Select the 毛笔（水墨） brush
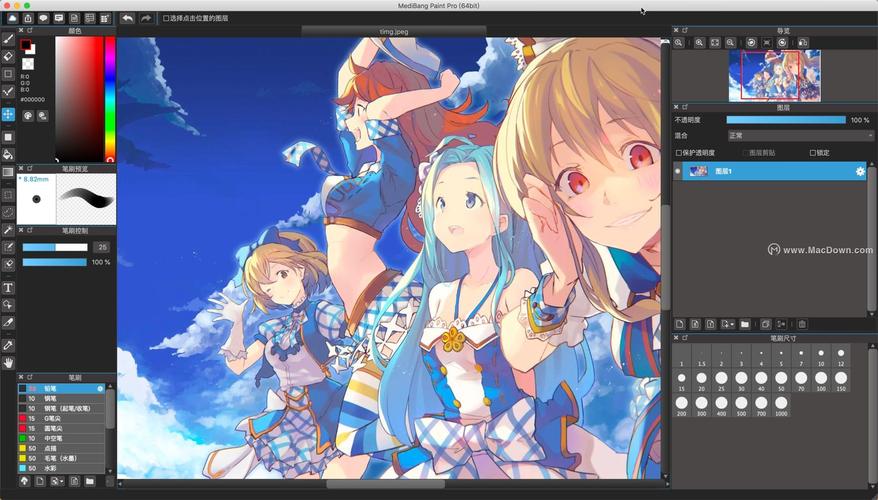878x500 pixels. coord(62,459)
